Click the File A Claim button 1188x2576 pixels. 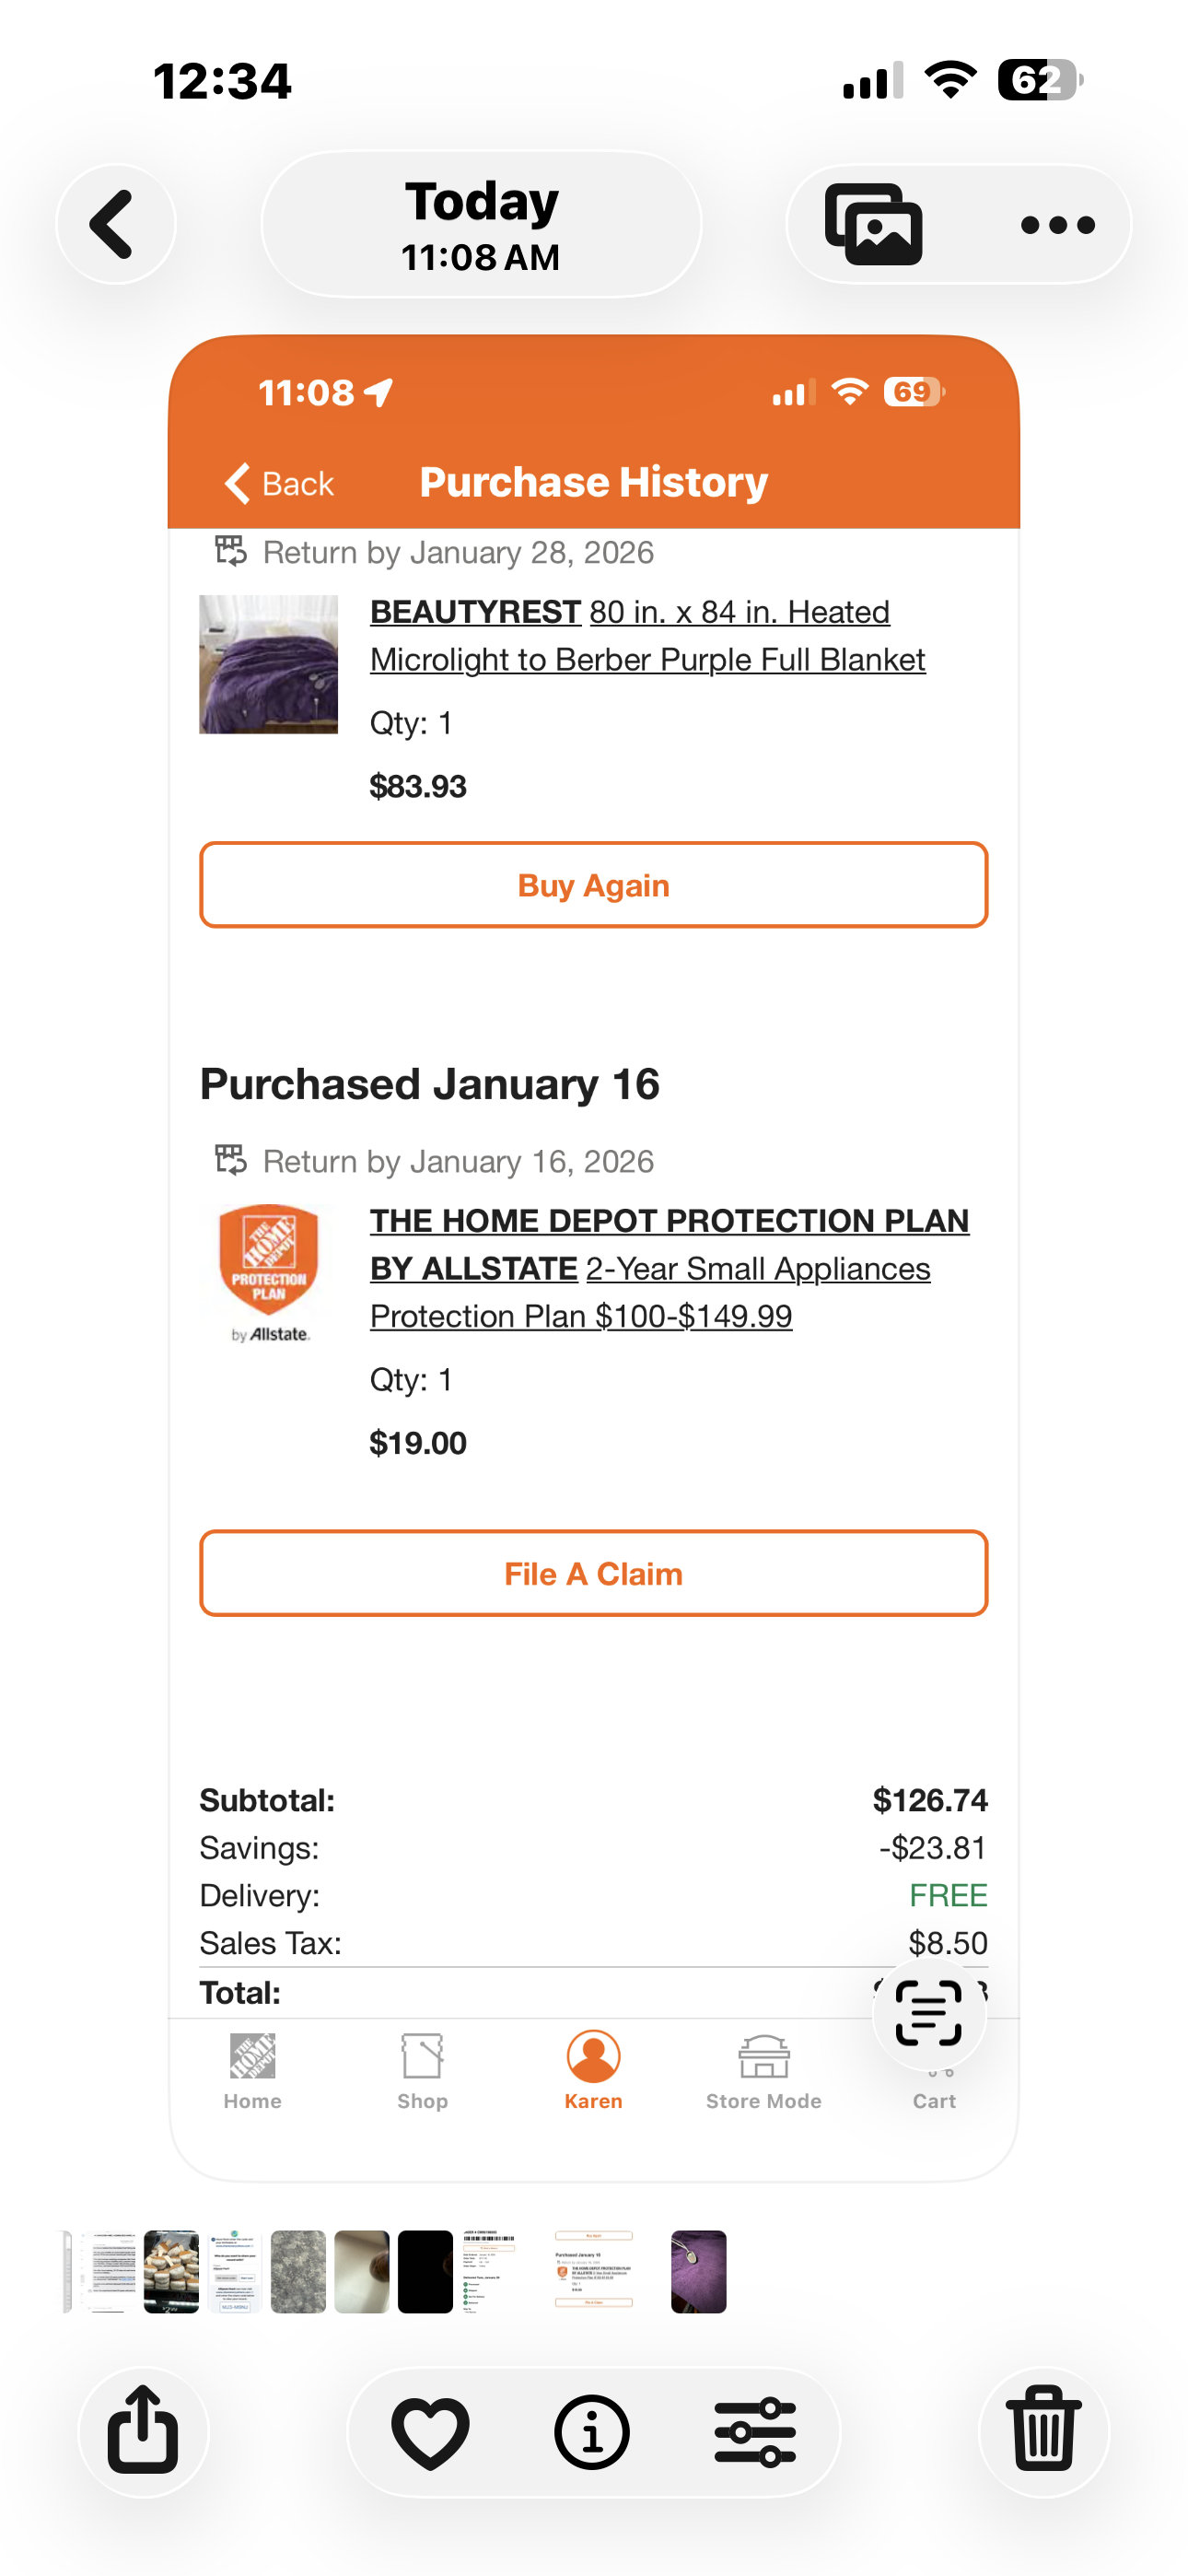coord(594,1573)
